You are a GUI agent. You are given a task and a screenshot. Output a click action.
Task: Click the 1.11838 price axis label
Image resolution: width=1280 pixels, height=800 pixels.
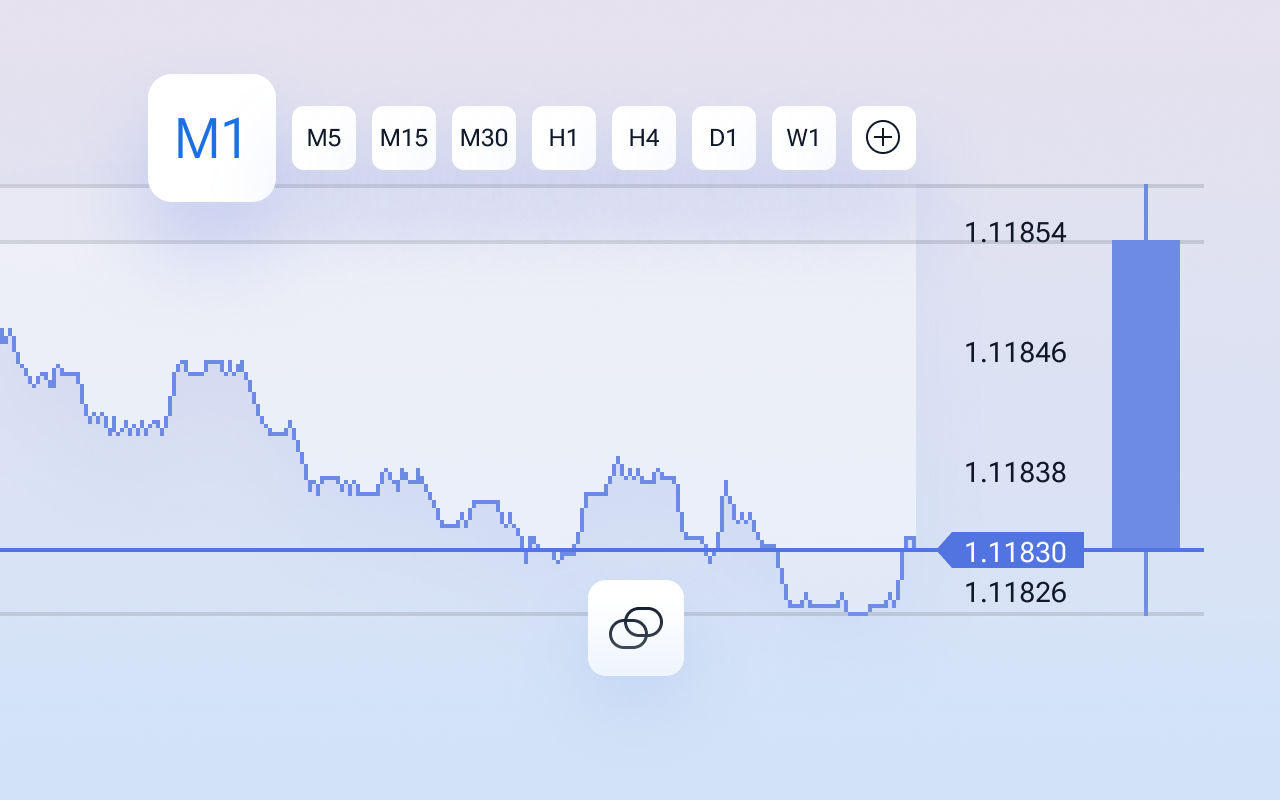coord(1015,472)
